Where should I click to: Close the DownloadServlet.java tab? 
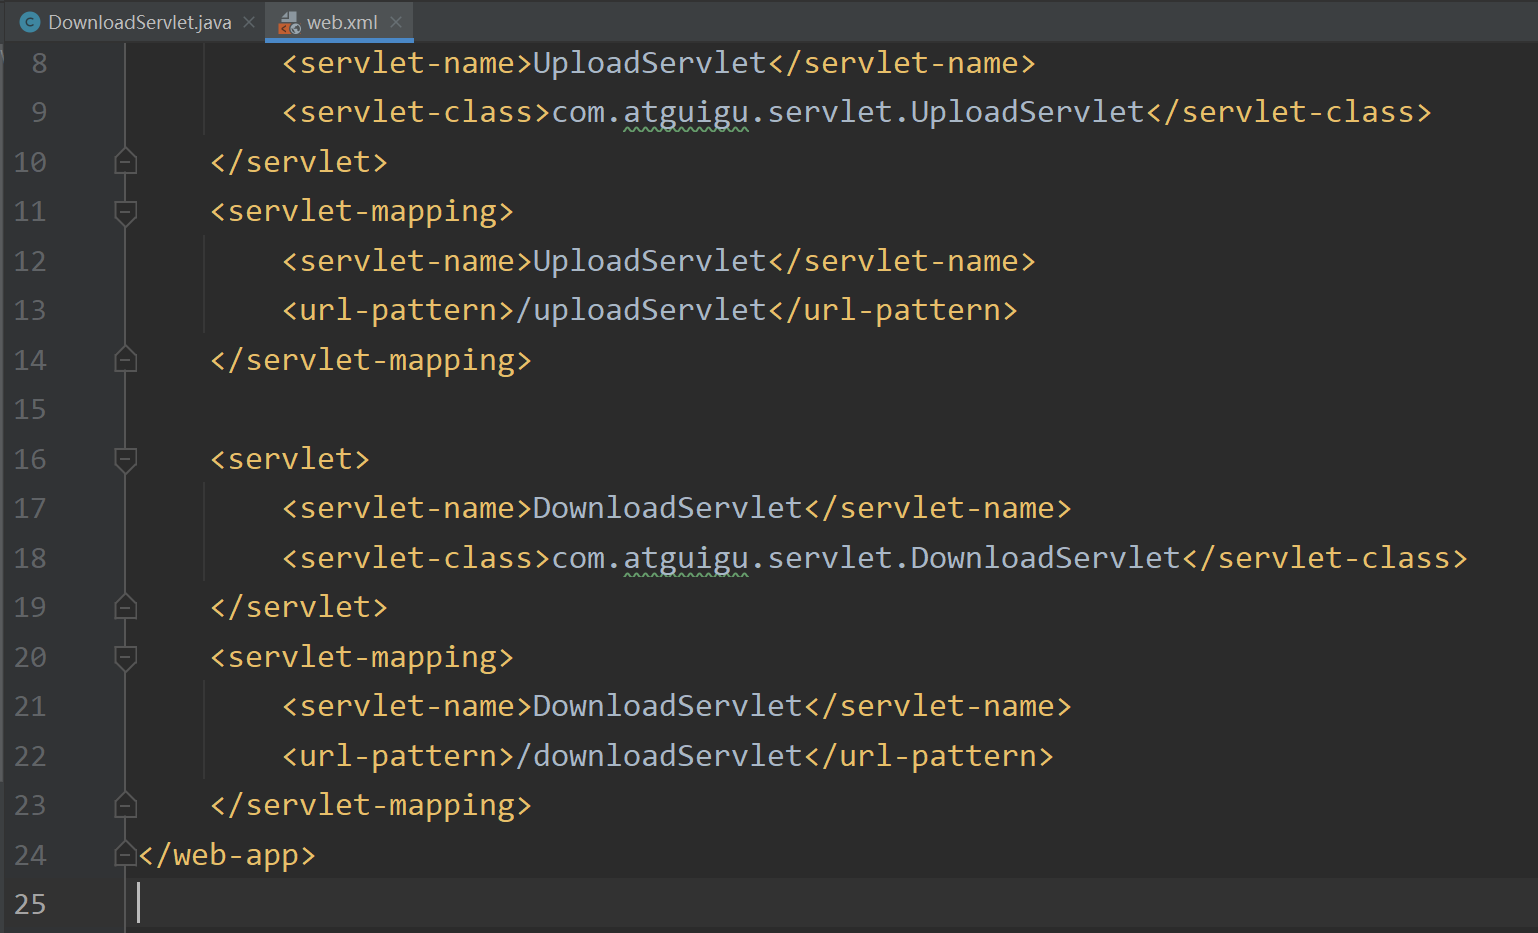(249, 22)
